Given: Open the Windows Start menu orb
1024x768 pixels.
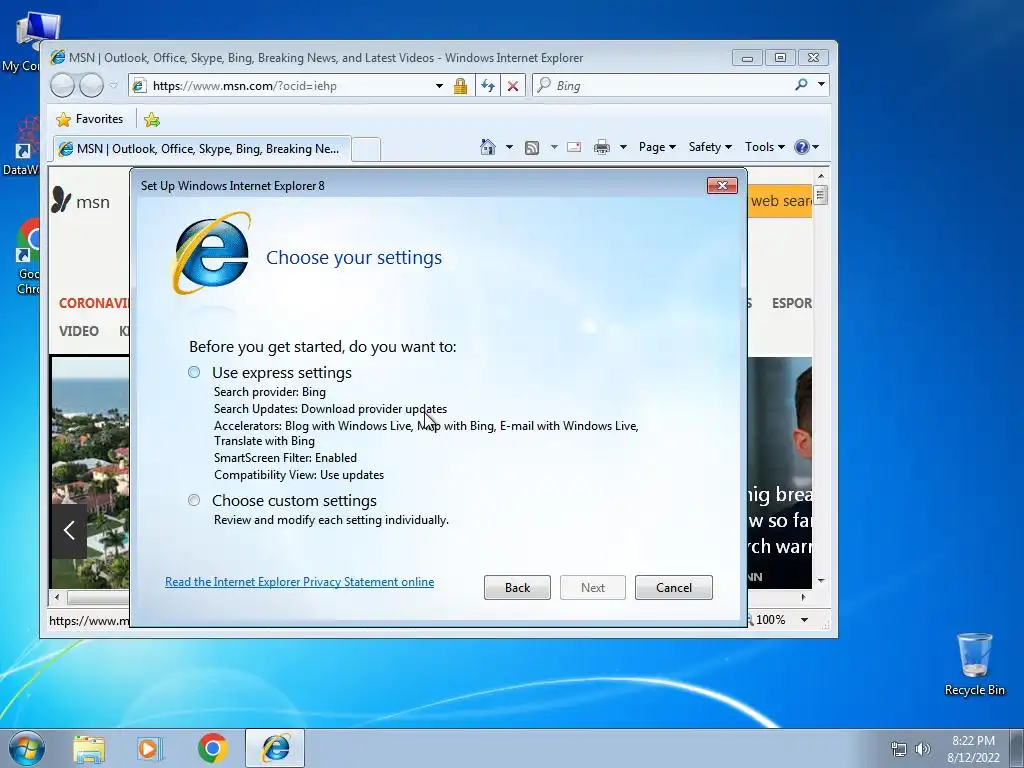Looking at the screenshot, I should pos(27,748).
